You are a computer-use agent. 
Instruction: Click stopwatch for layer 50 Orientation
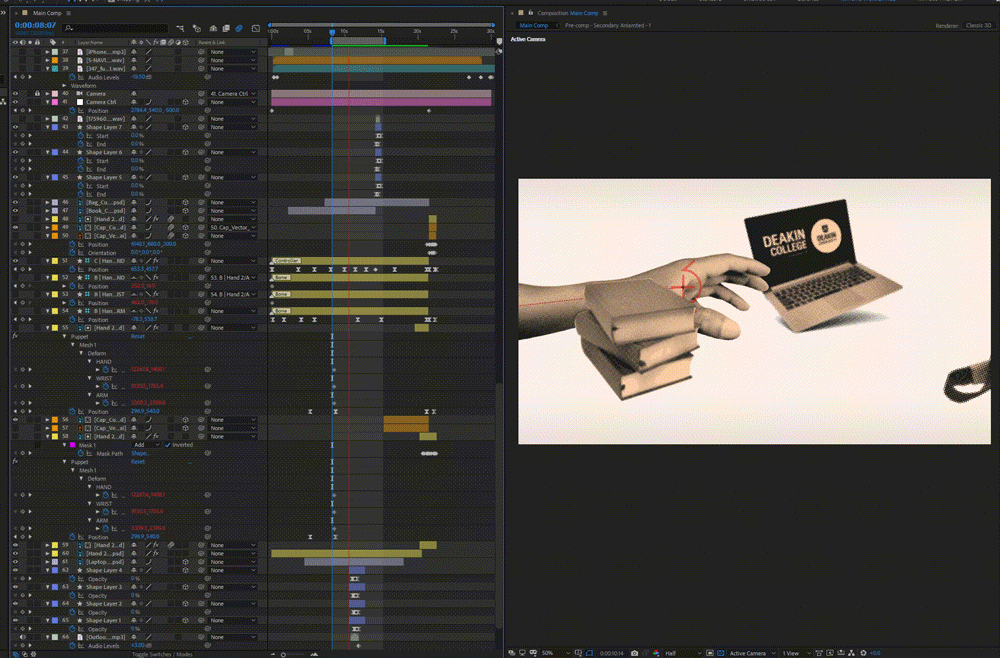pyautogui.click(x=72, y=252)
